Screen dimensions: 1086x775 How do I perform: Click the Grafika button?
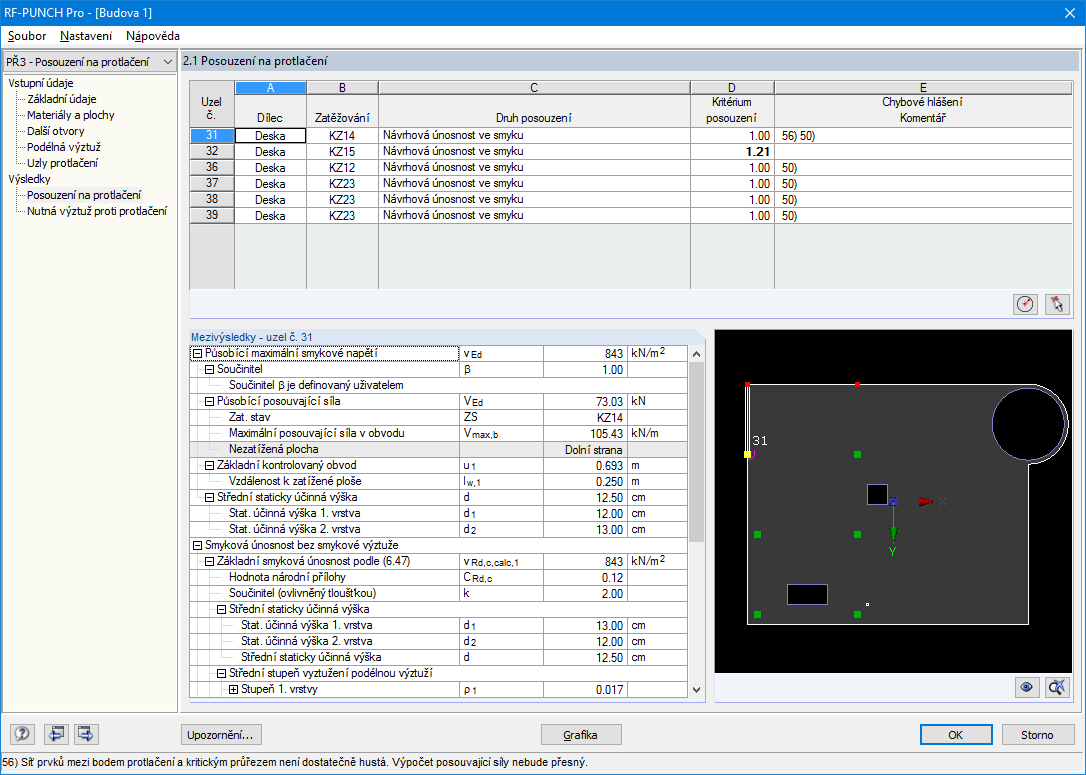(580, 735)
